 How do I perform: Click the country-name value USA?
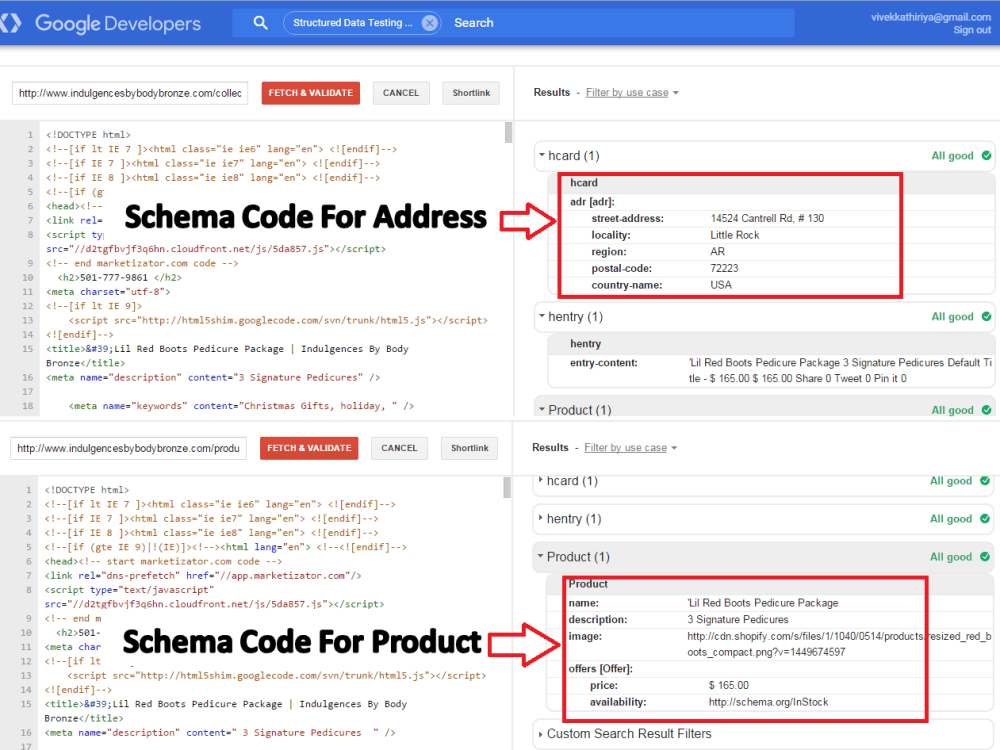721,285
